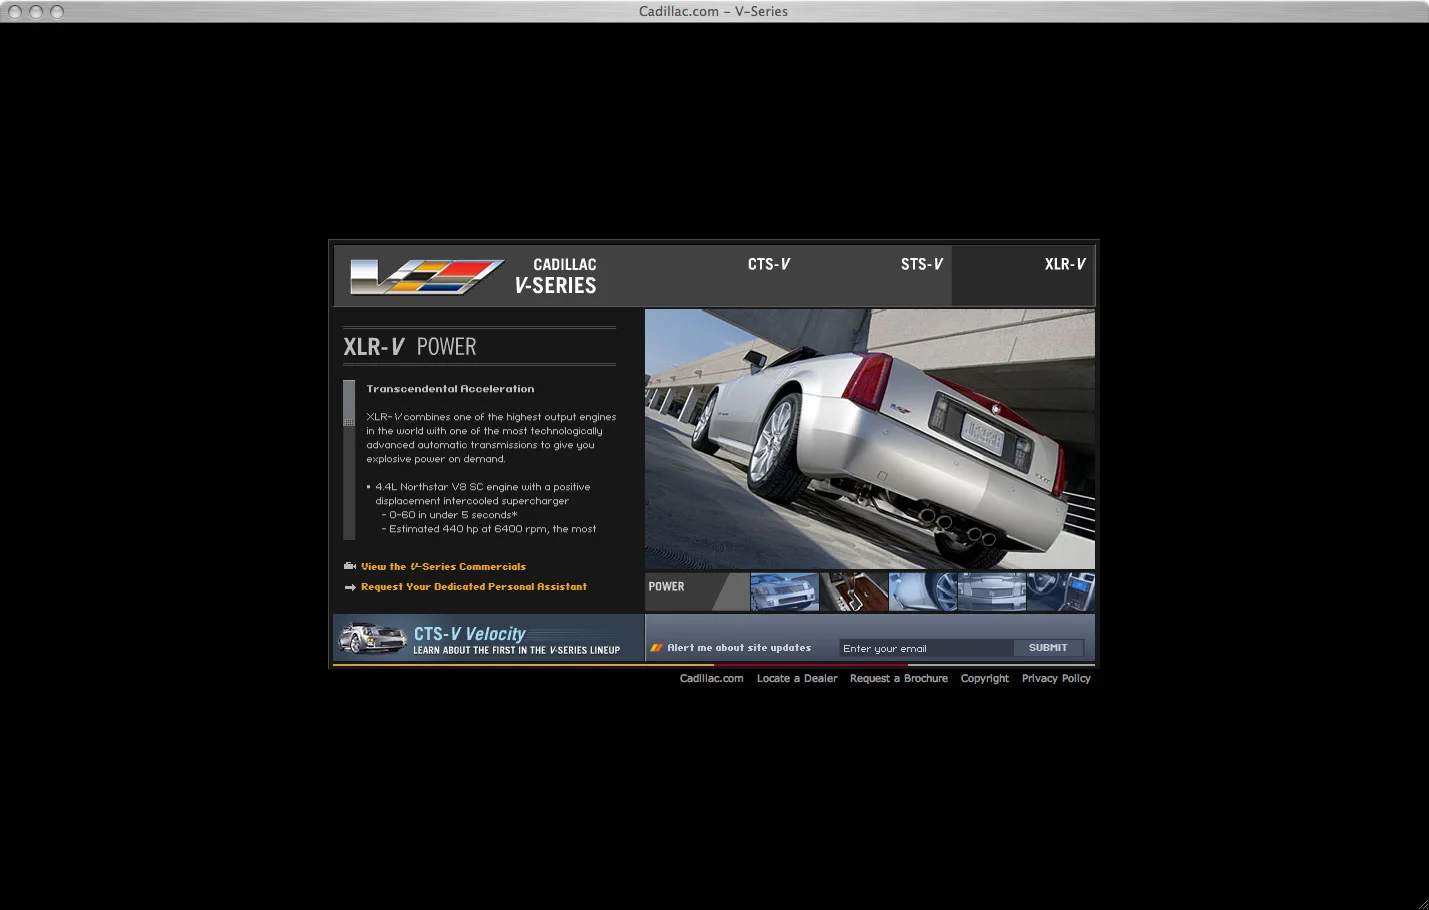The width and height of the screenshot is (1429, 910).
Task: Open the wheel close-up thumbnail
Action: click(923, 592)
